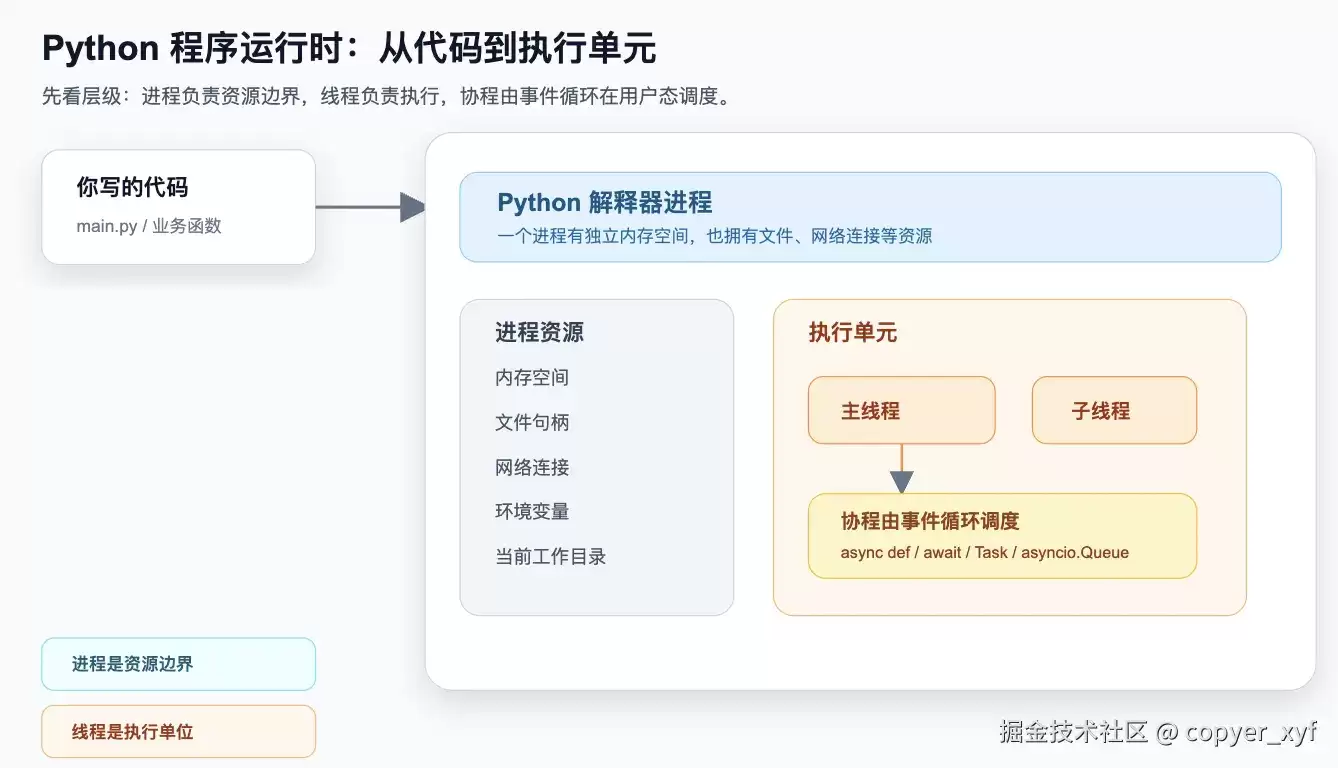Image resolution: width=1338 pixels, height=768 pixels.
Task: Click the '子线程' box
Action: point(1114,410)
